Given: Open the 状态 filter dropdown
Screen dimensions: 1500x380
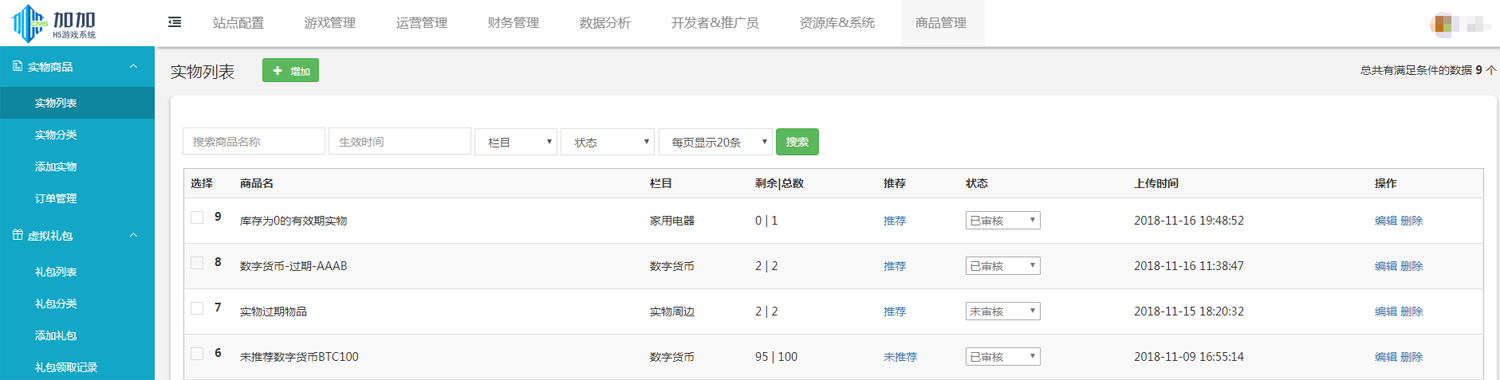Looking at the screenshot, I should pos(608,142).
